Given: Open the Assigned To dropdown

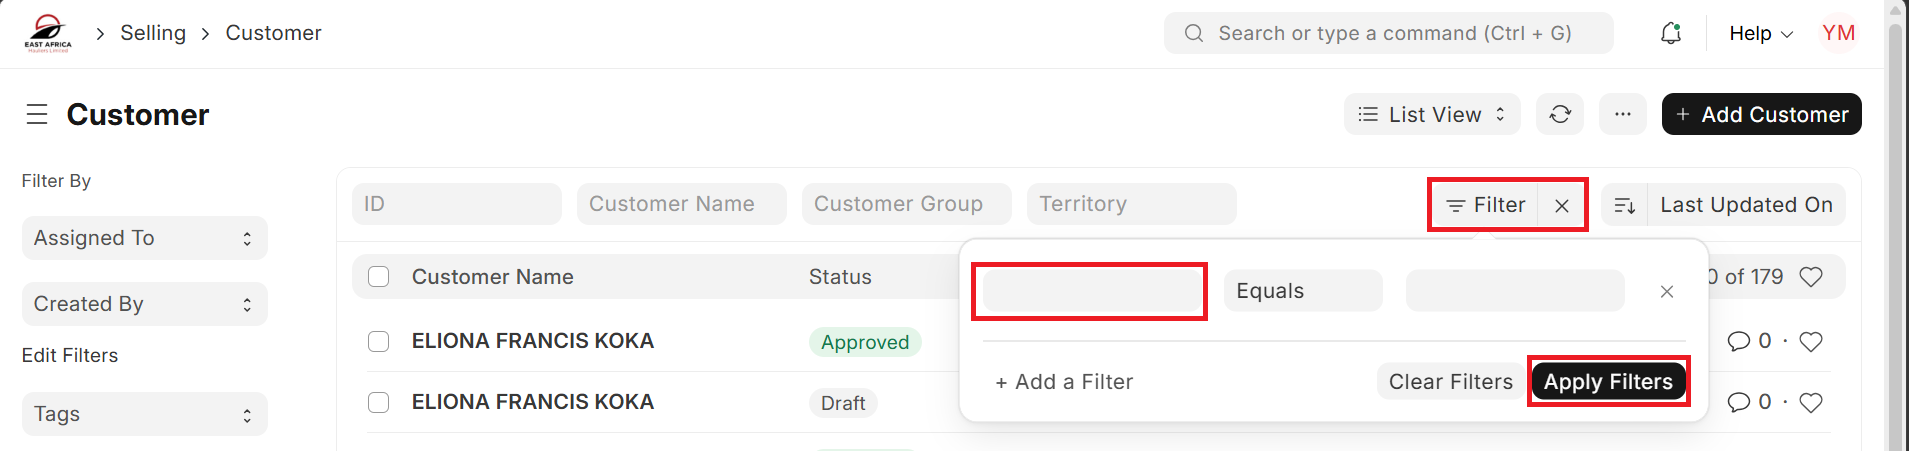Looking at the screenshot, I should point(144,238).
